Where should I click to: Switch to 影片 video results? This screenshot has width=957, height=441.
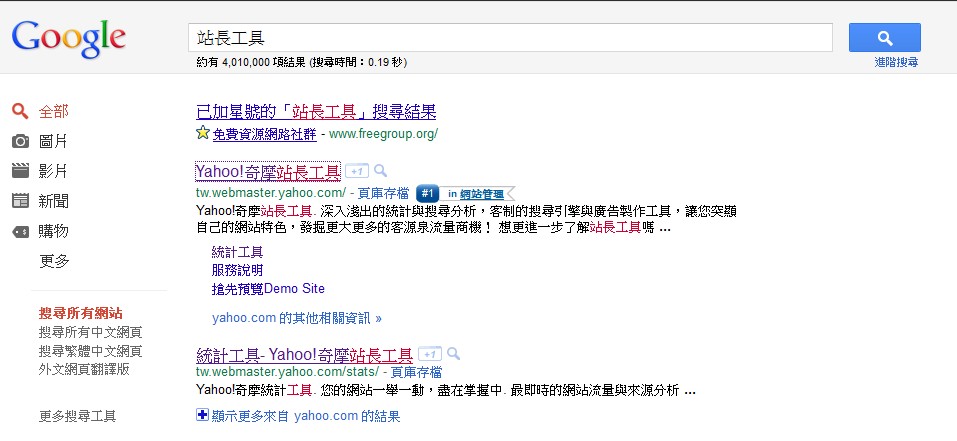click(x=53, y=171)
